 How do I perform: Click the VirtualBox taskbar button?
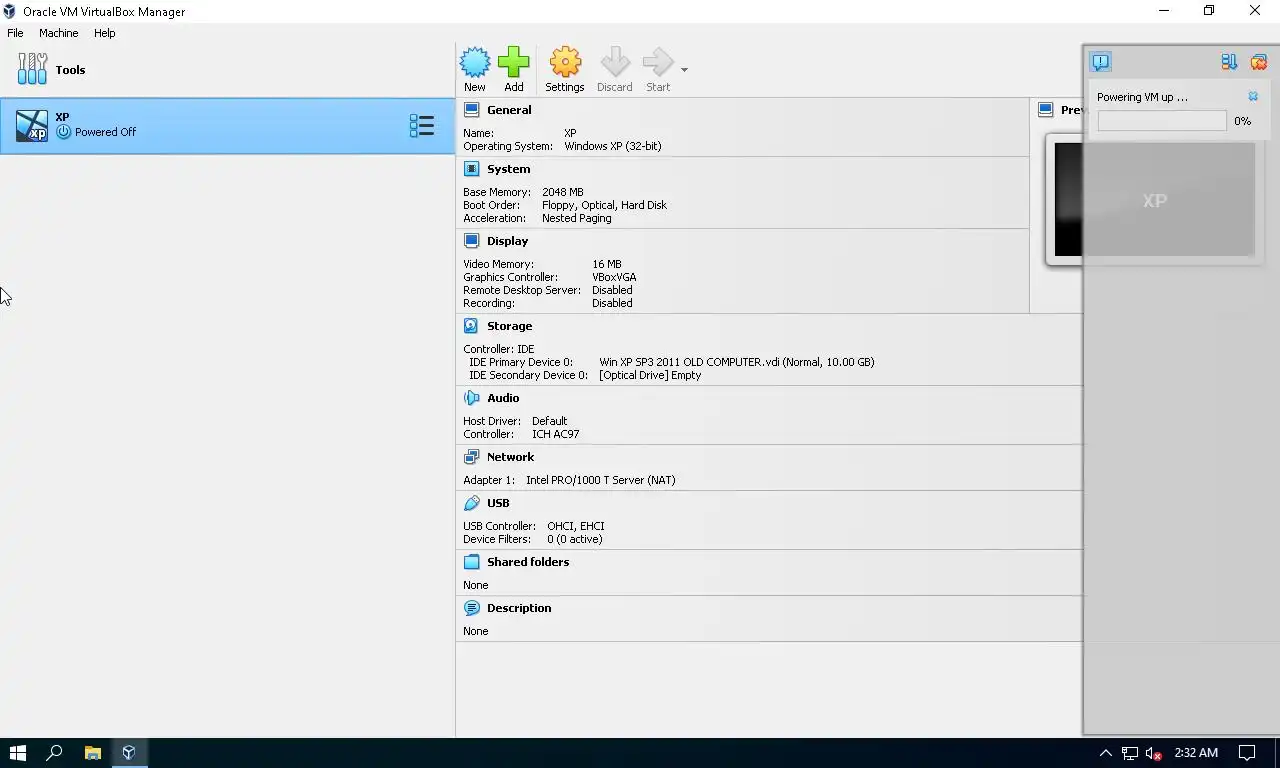pyautogui.click(x=129, y=753)
